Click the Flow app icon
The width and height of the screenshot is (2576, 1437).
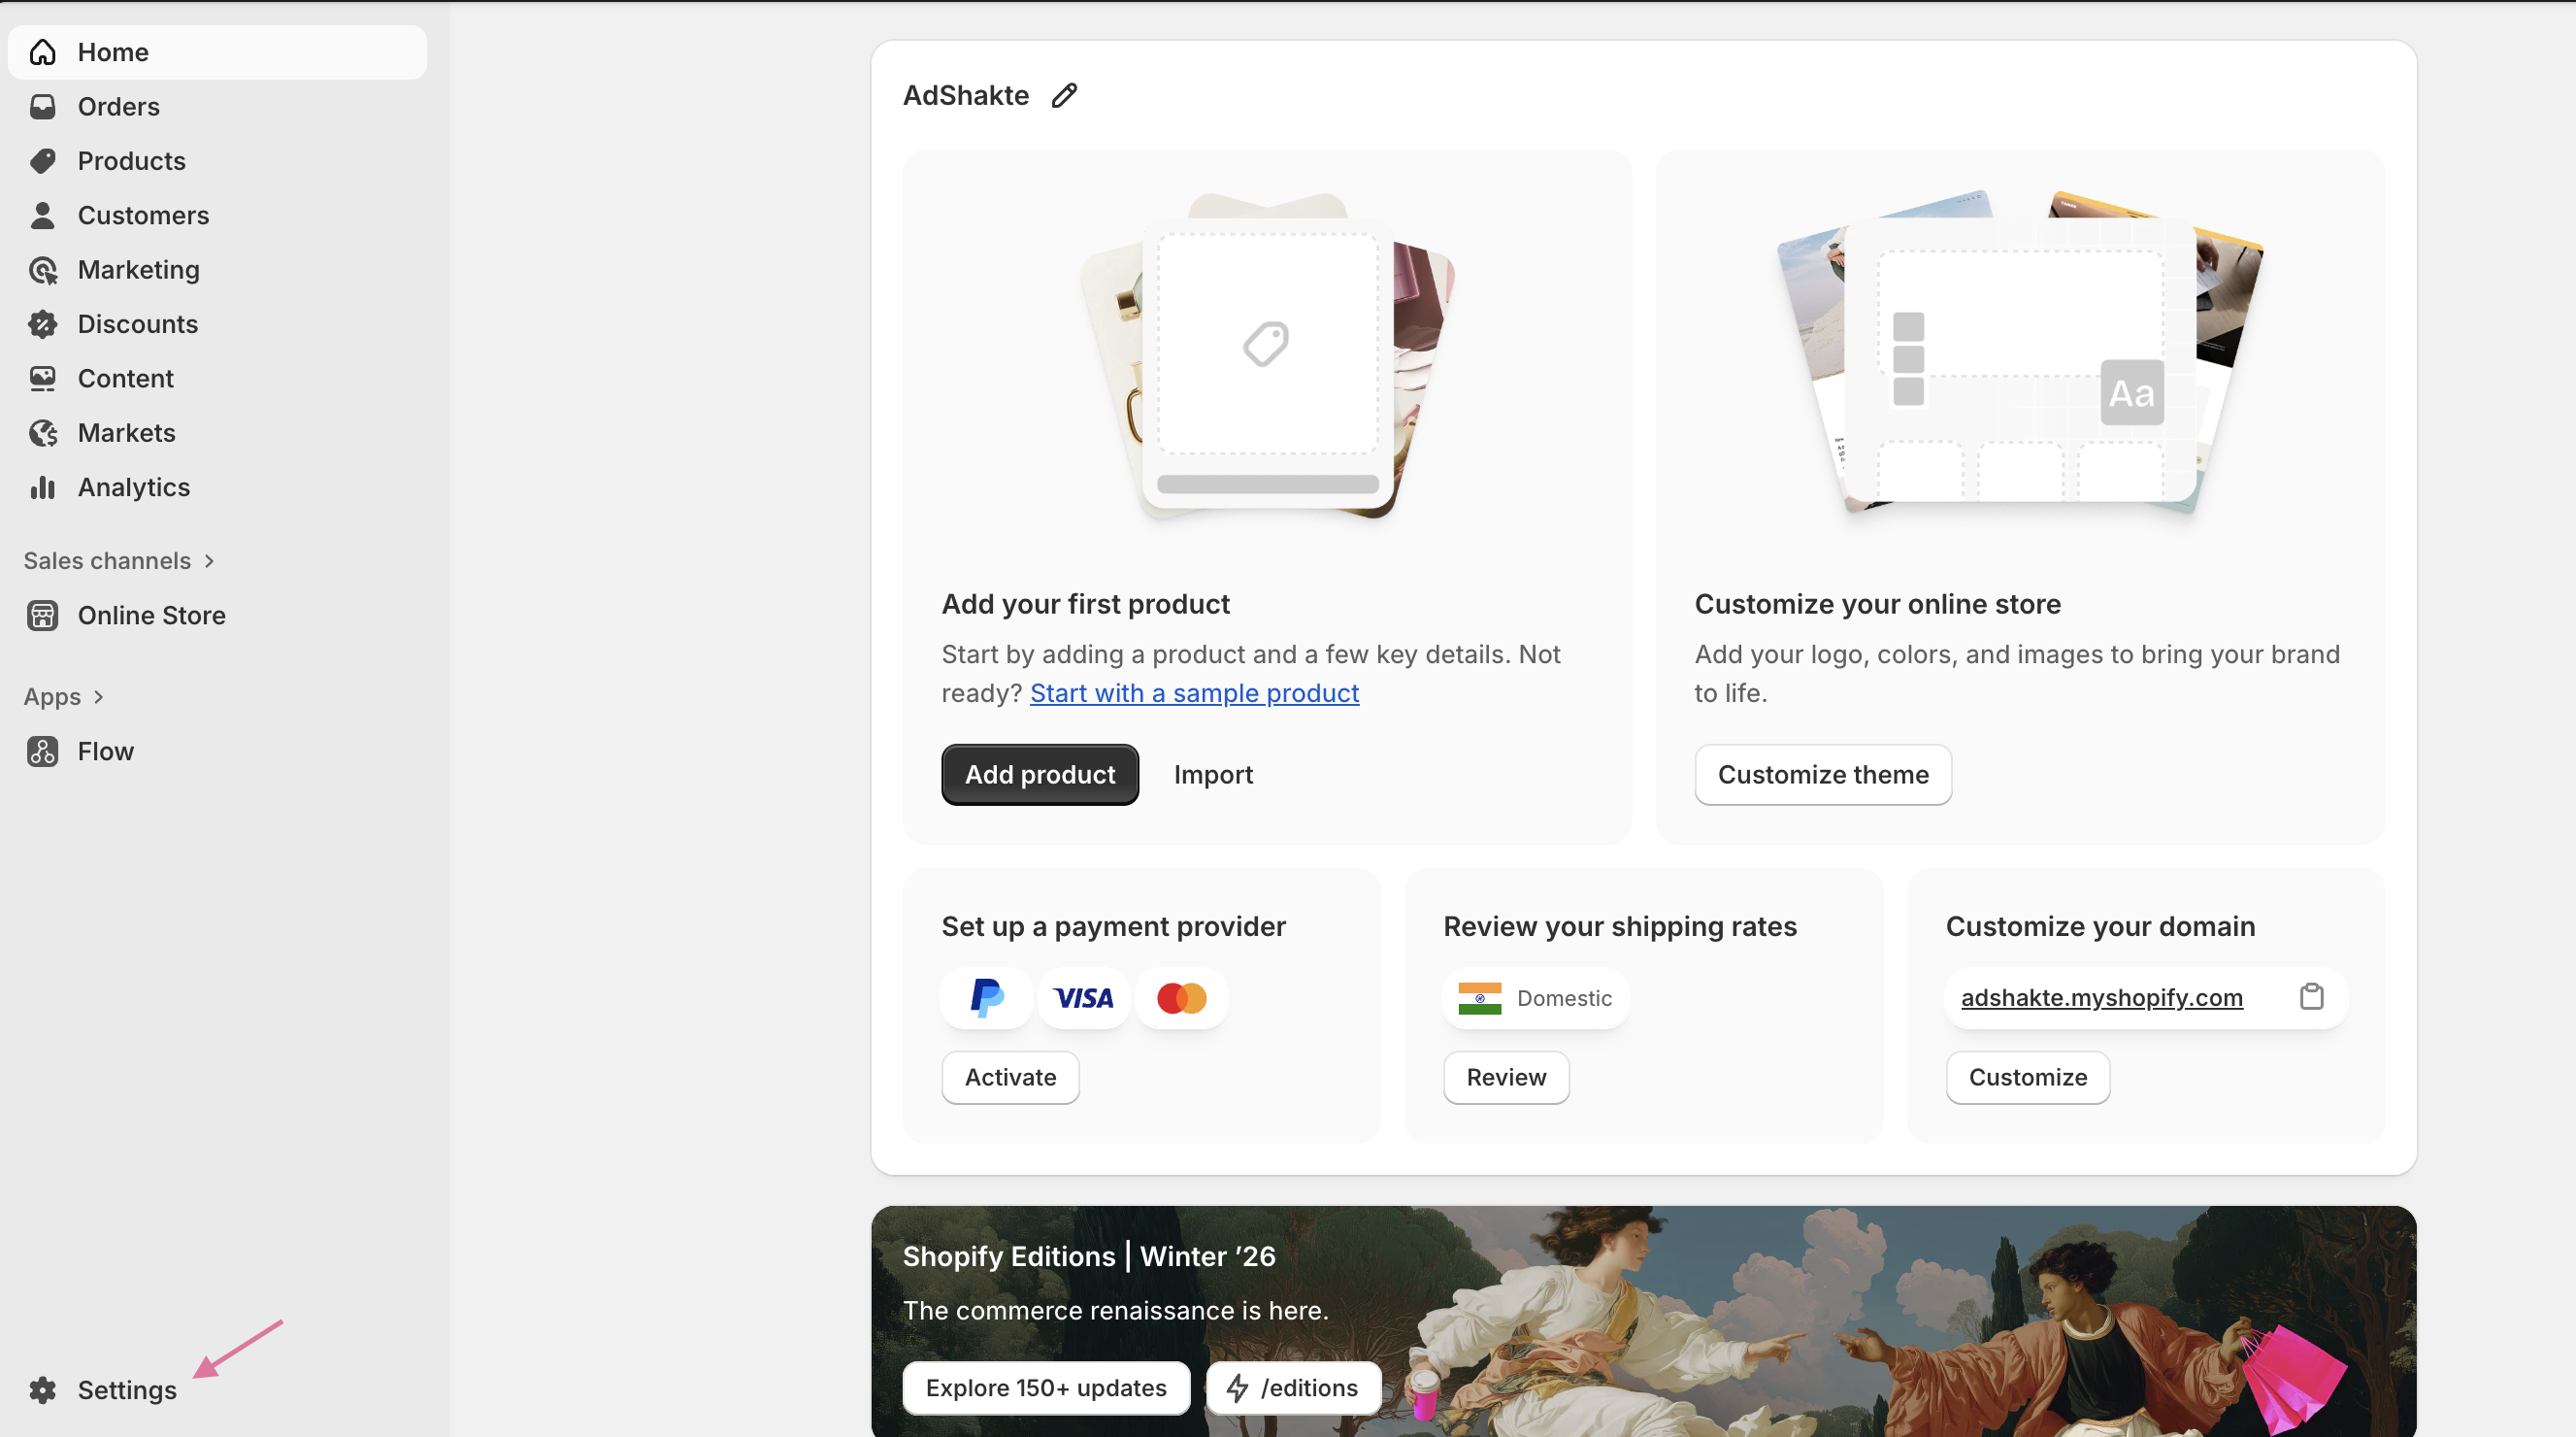[42, 751]
